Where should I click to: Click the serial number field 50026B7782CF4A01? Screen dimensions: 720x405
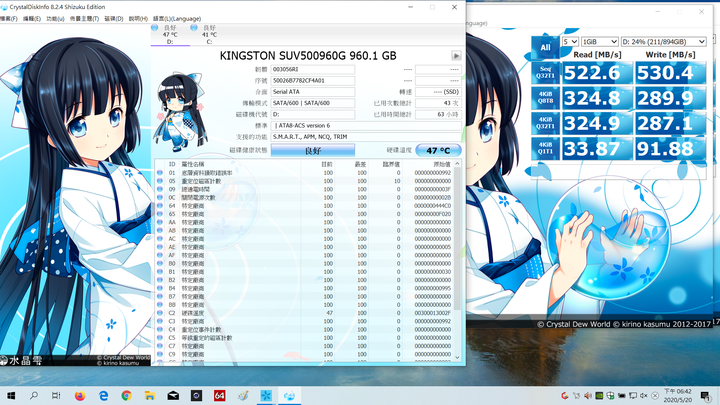tap(313, 80)
